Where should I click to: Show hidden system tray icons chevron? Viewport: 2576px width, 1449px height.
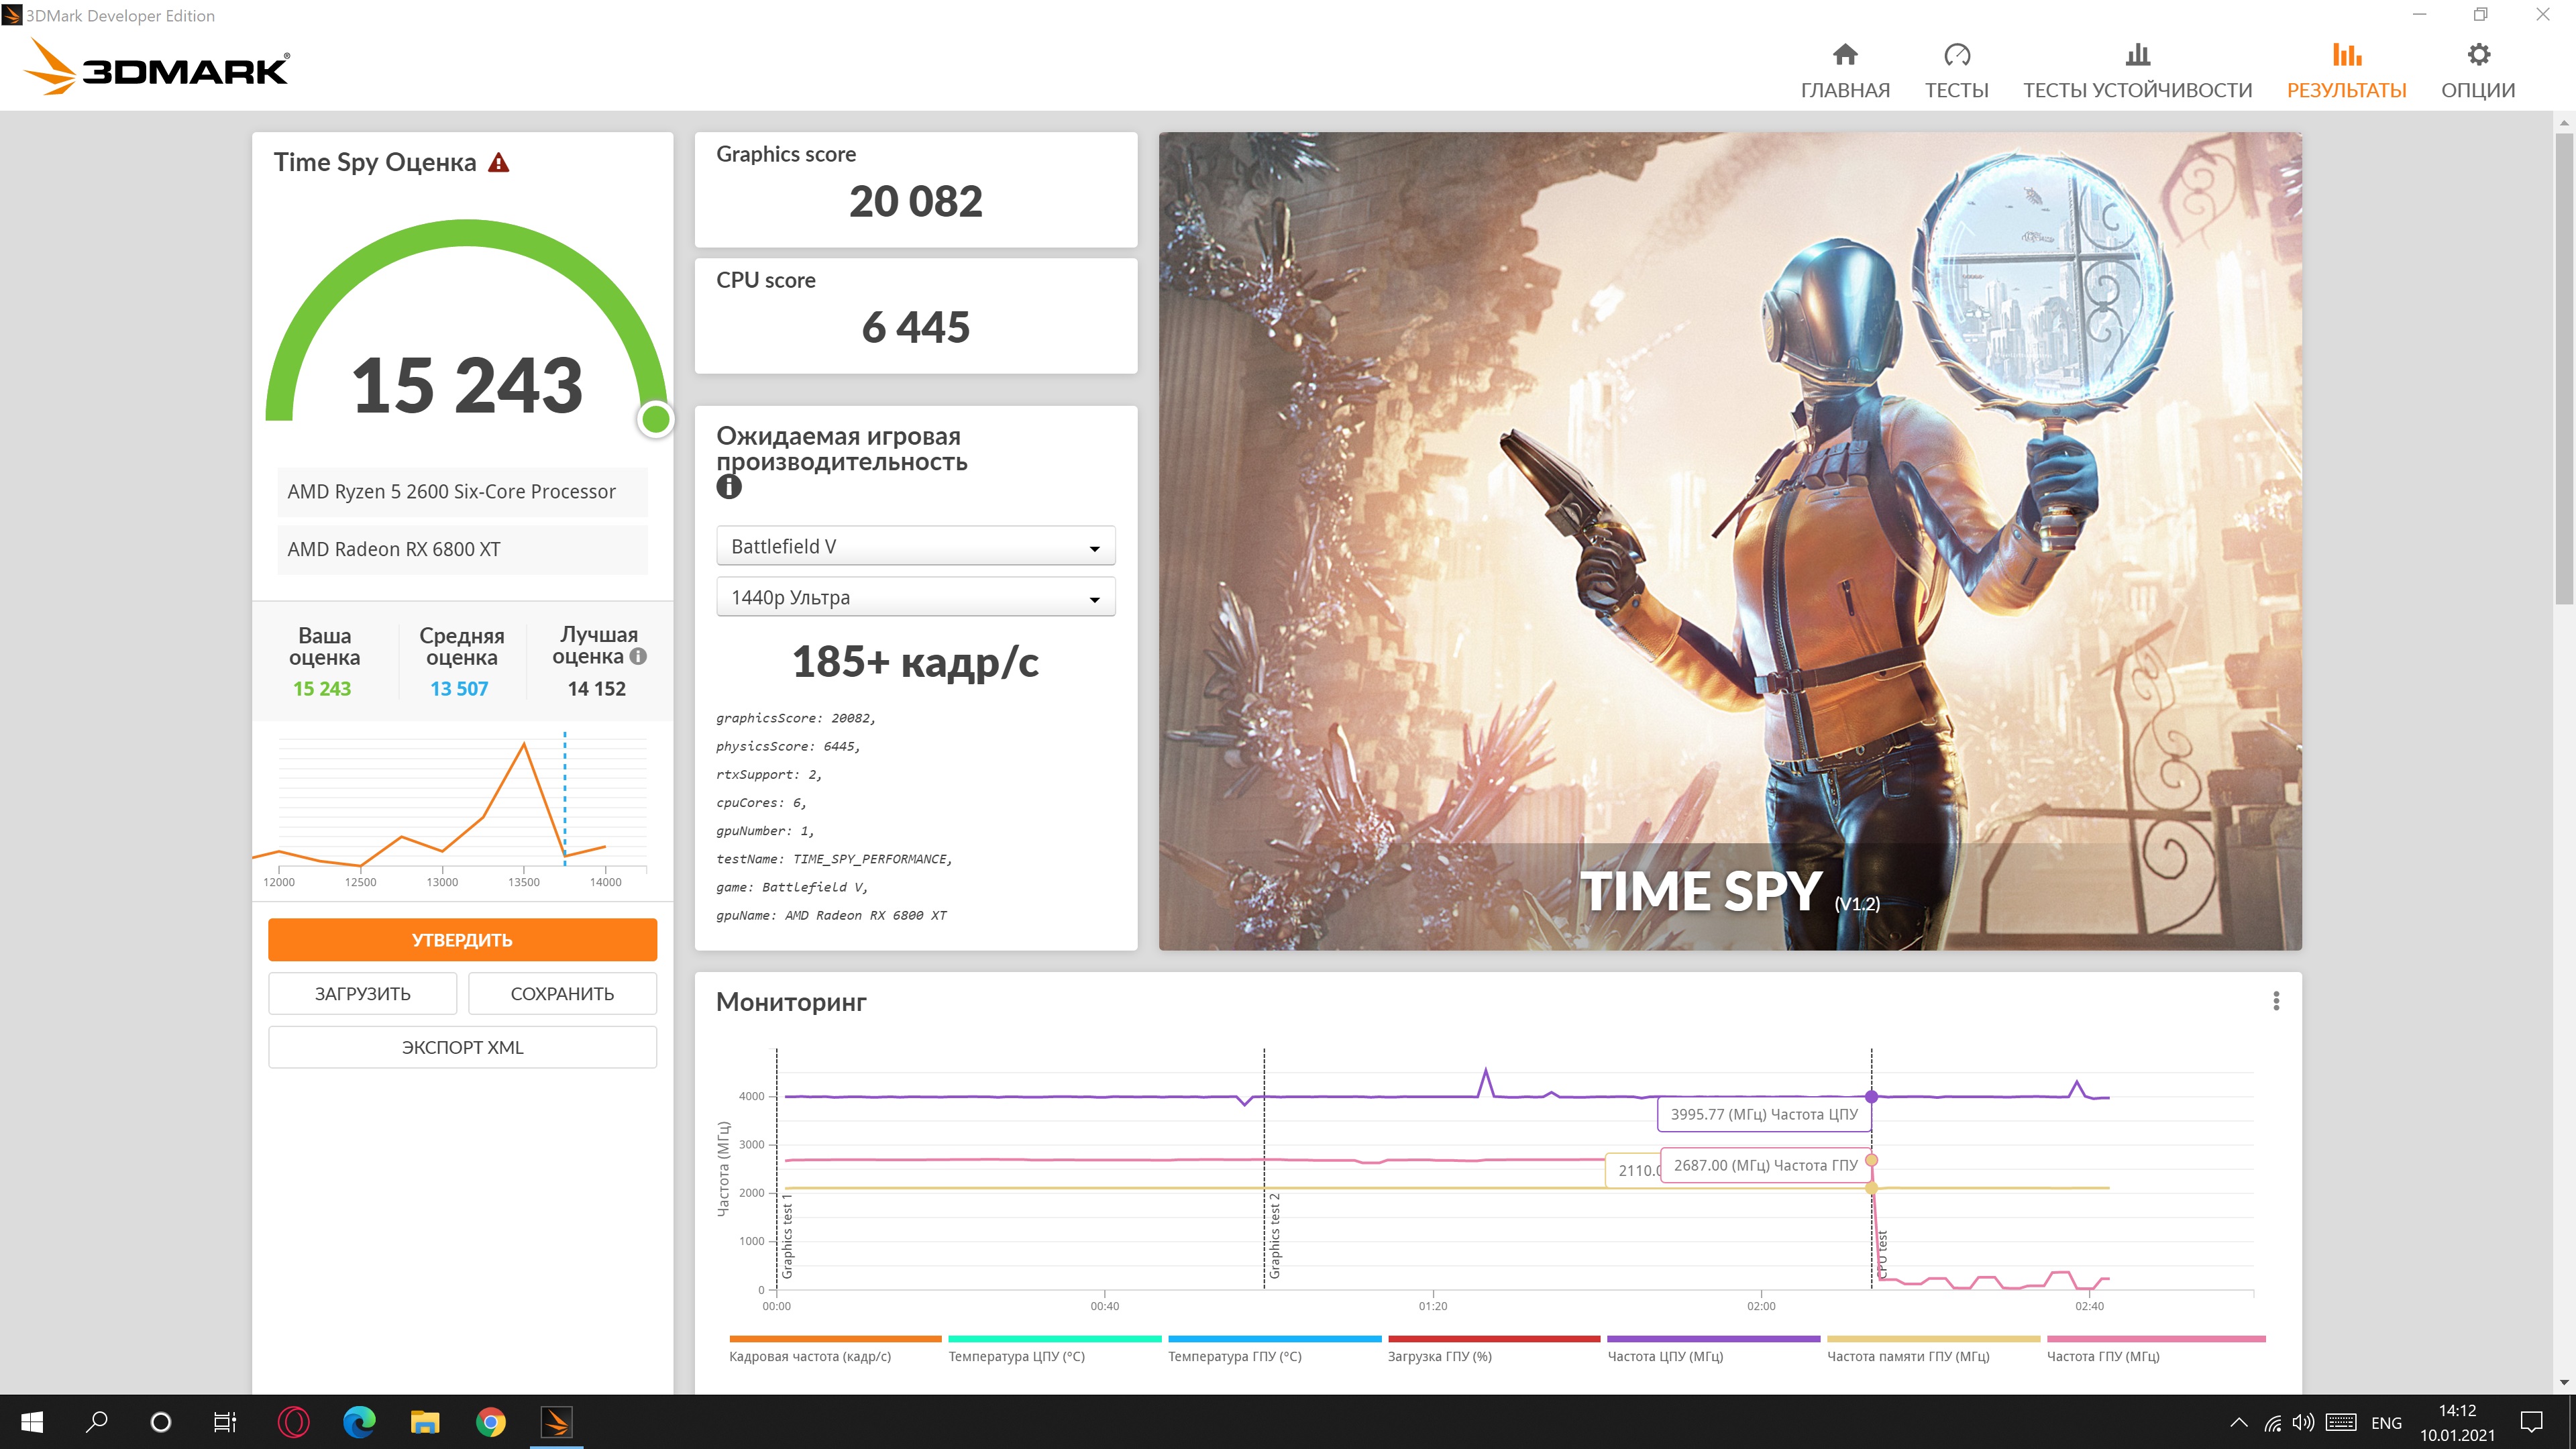(2239, 1422)
